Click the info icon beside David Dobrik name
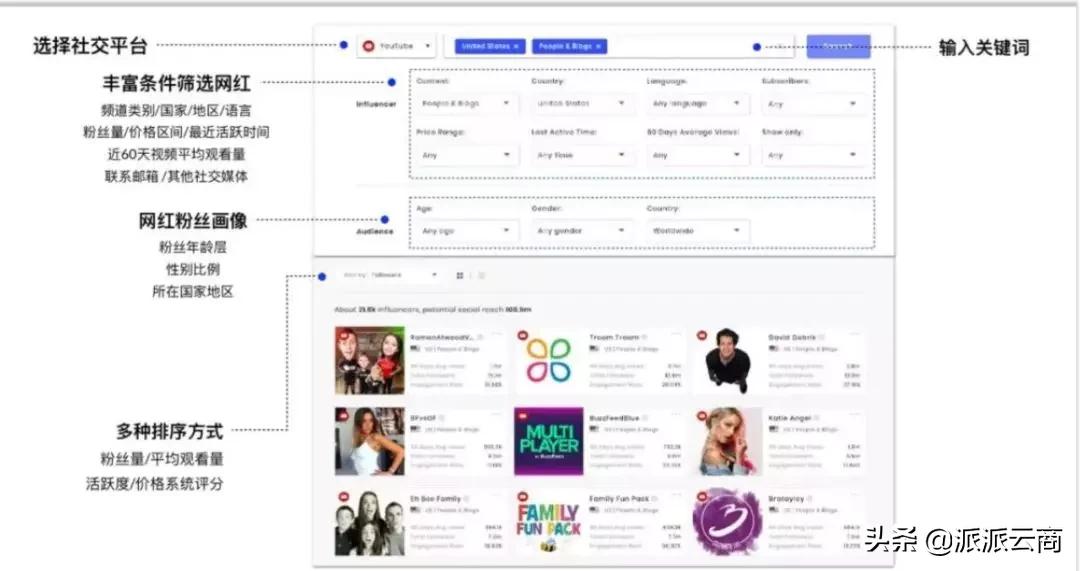Image resolution: width=1080 pixels, height=571 pixels. (822, 338)
